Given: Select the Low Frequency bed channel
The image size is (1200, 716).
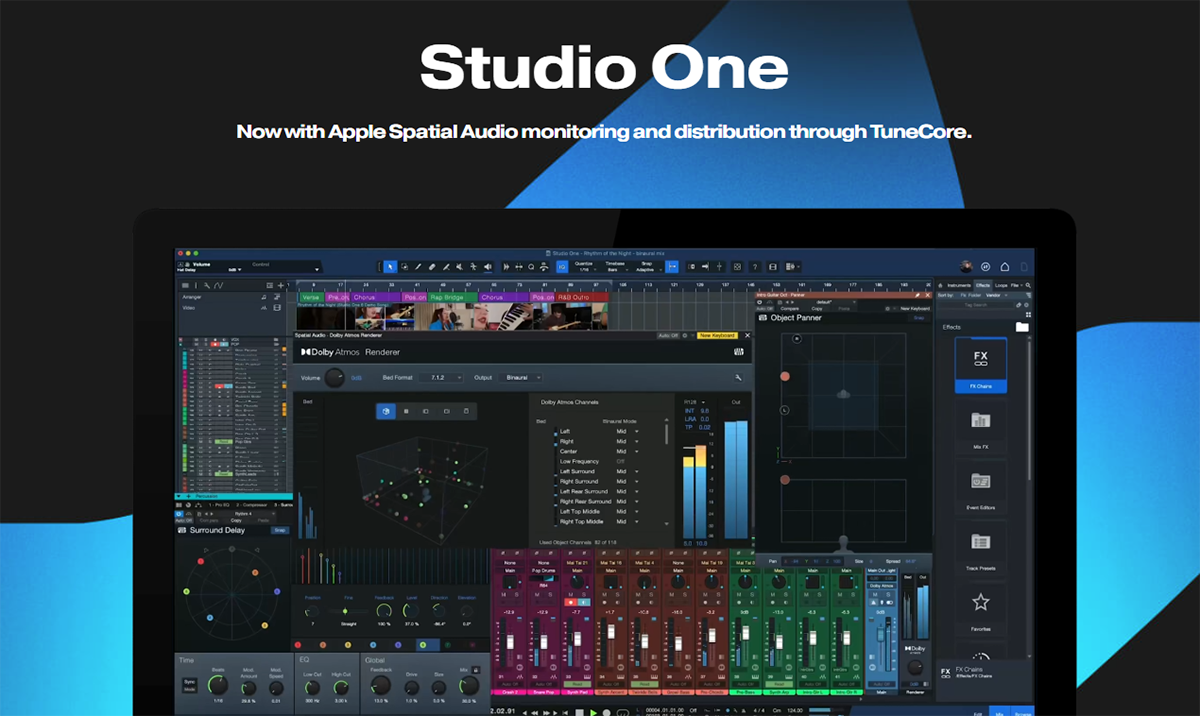Looking at the screenshot, I should pos(579,461).
